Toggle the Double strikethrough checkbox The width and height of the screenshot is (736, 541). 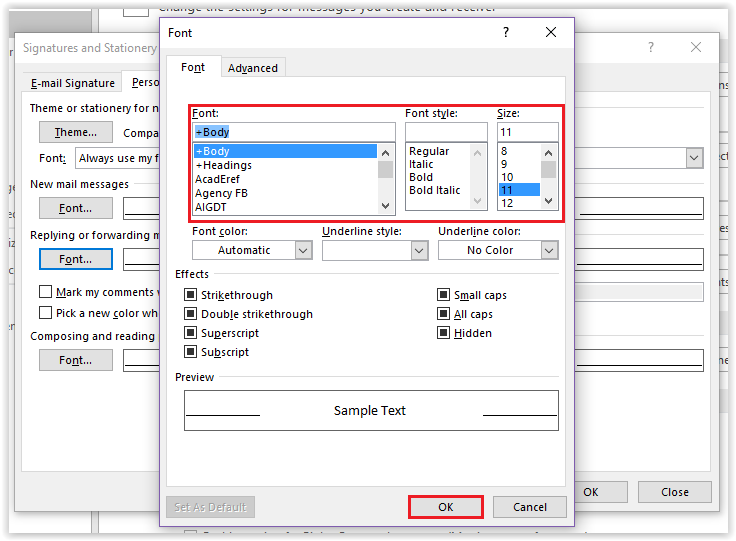190,313
